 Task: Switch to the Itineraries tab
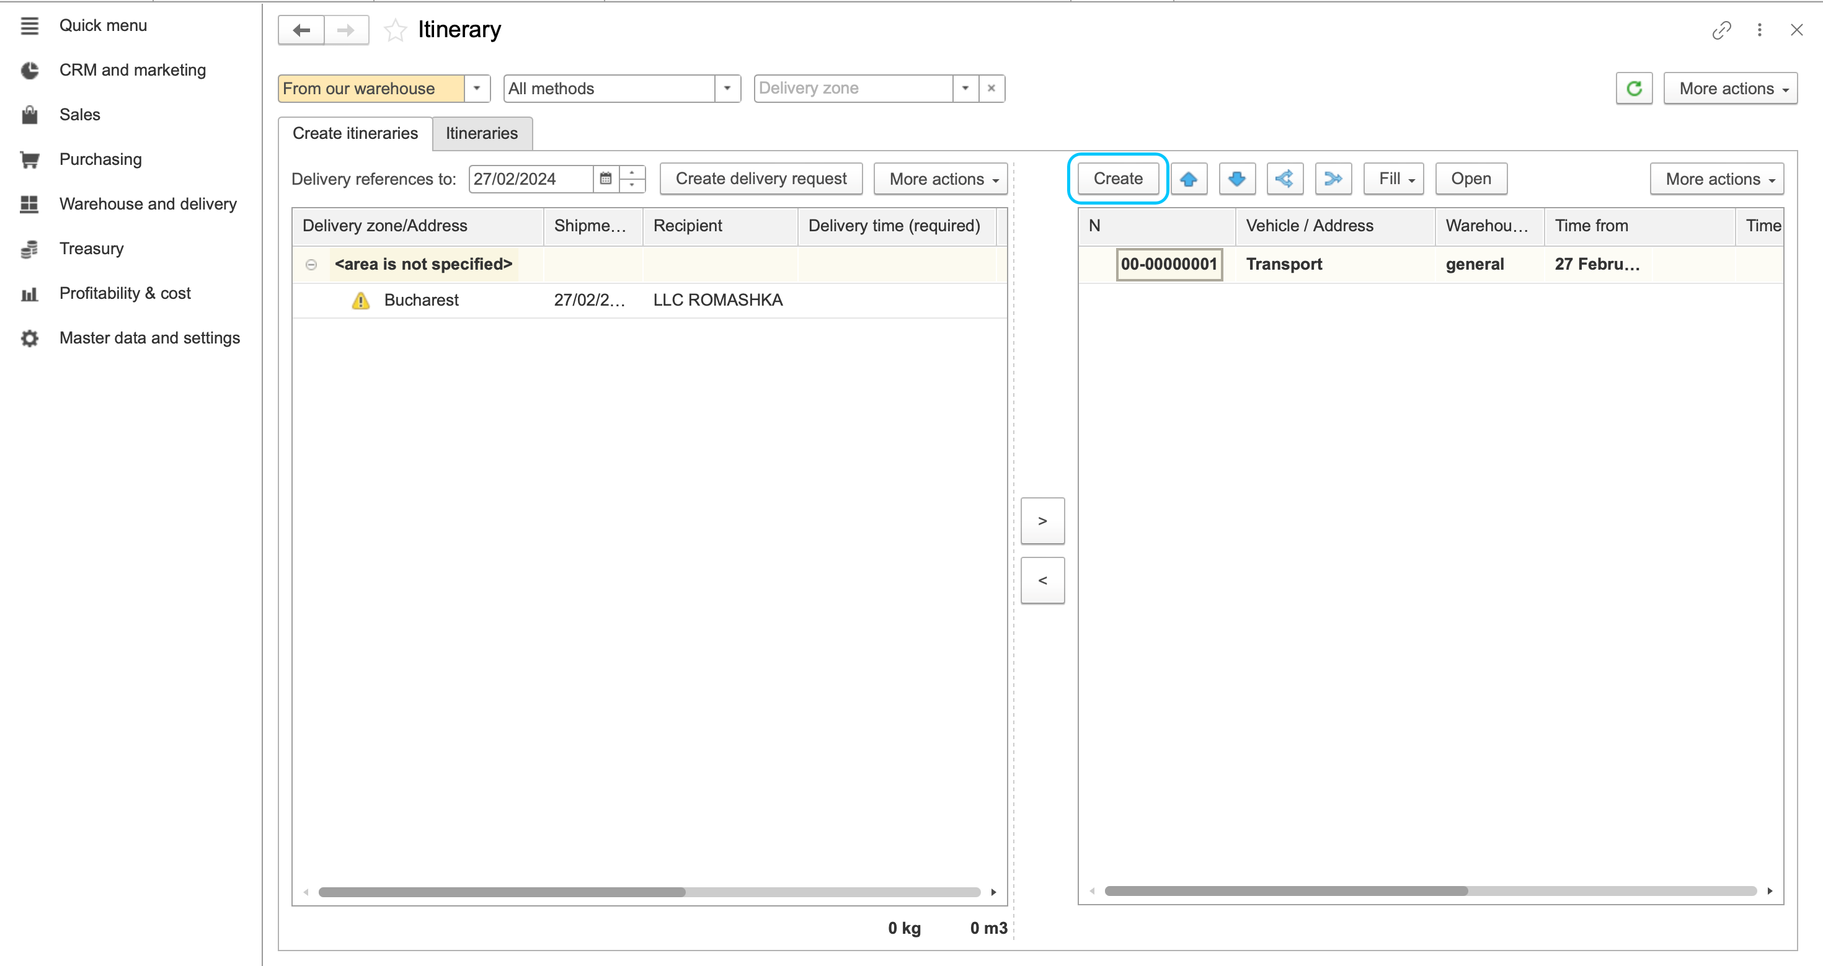482,133
